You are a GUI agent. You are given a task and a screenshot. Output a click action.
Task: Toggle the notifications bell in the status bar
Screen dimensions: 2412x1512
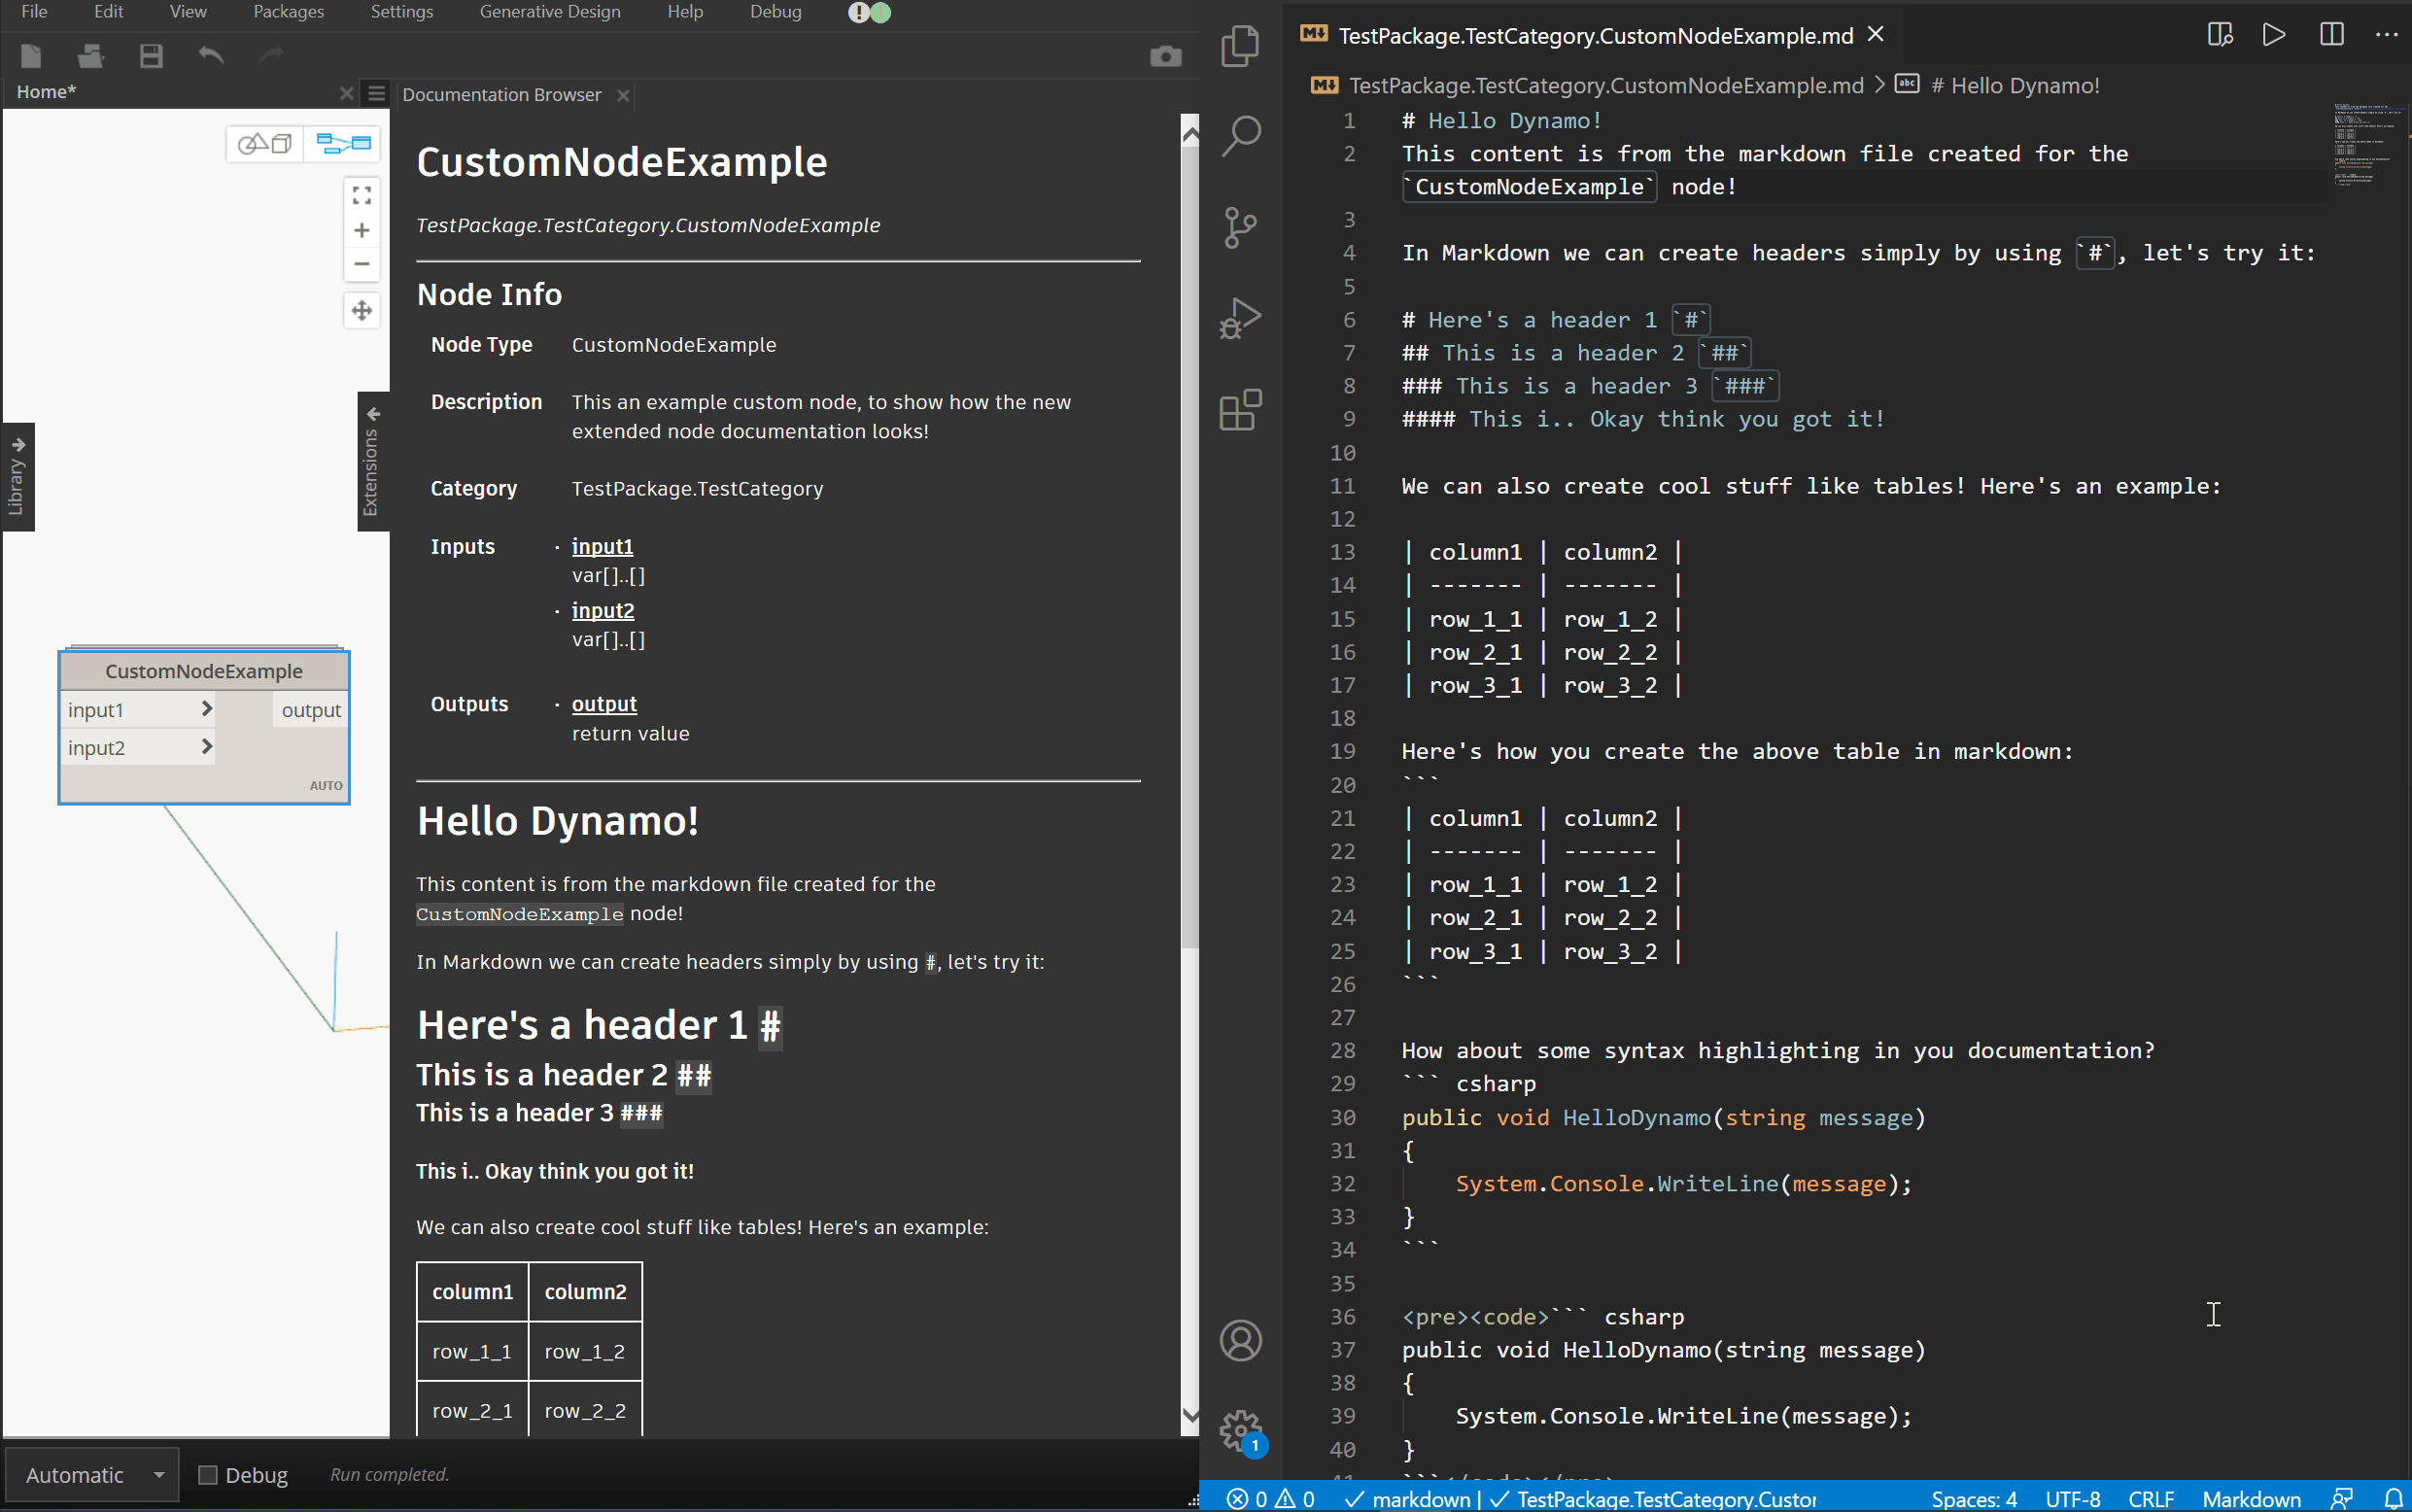[x=2392, y=1499]
